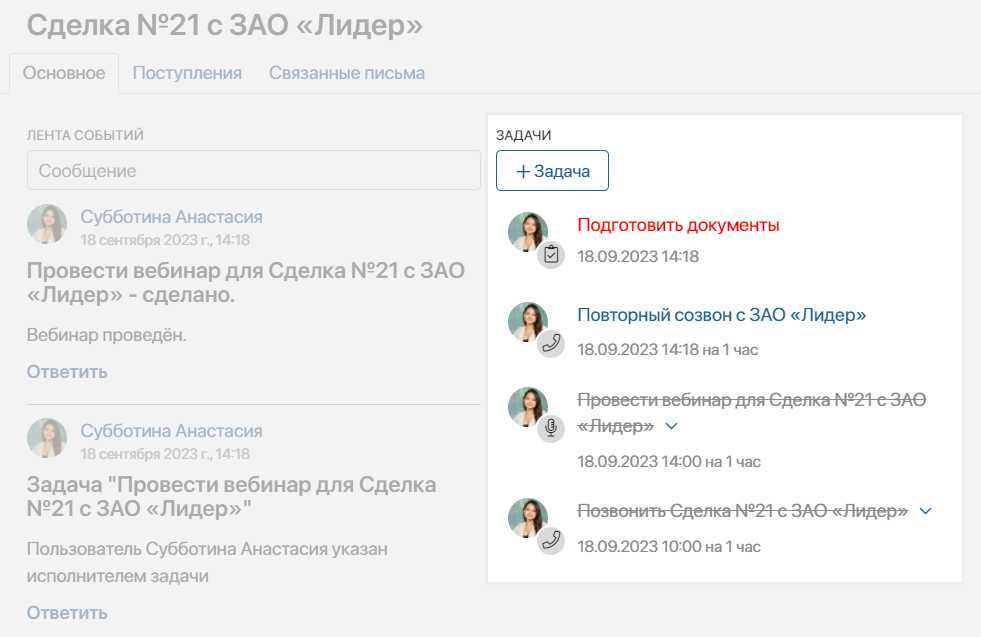Viewport: 981px width, 637px height.
Task: Open completed task Провести вебинар для Сделка №21
Action: click(751, 413)
